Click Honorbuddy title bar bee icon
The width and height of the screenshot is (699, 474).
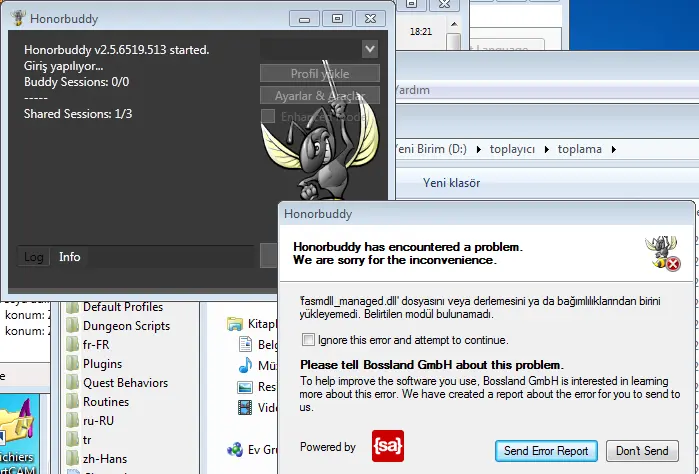[18, 18]
